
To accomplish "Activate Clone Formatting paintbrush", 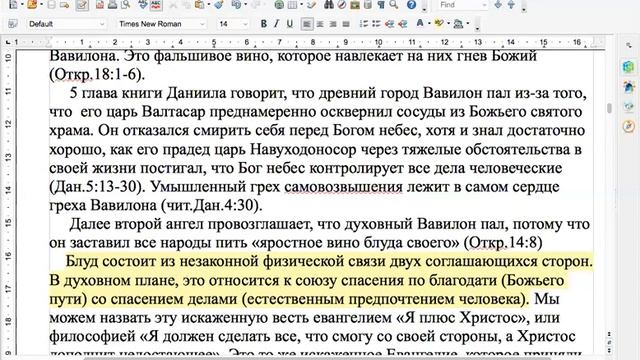I will pos(219,4).
